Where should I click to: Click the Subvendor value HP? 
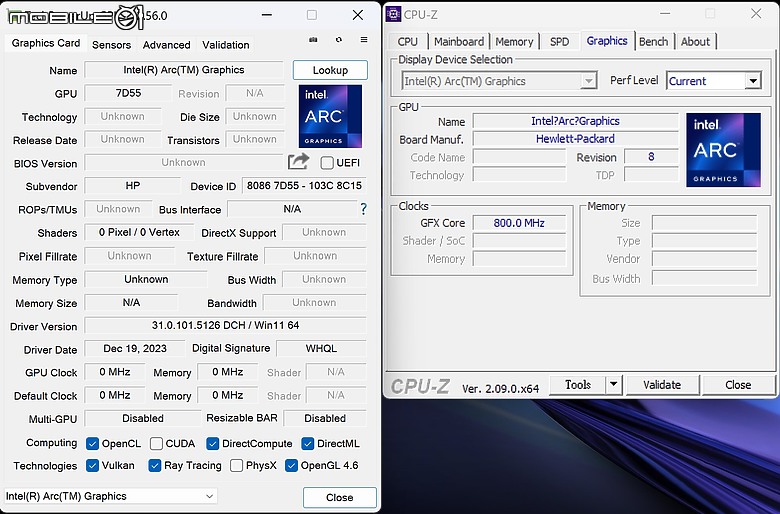click(x=132, y=186)
